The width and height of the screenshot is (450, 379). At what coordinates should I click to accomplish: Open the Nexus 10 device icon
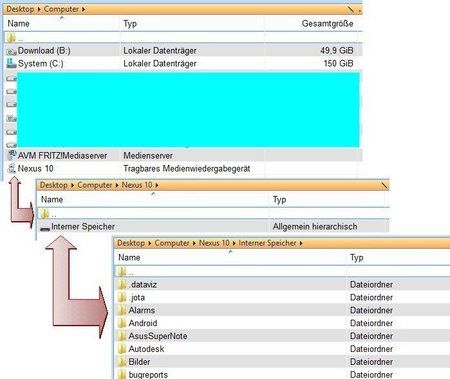12,168
